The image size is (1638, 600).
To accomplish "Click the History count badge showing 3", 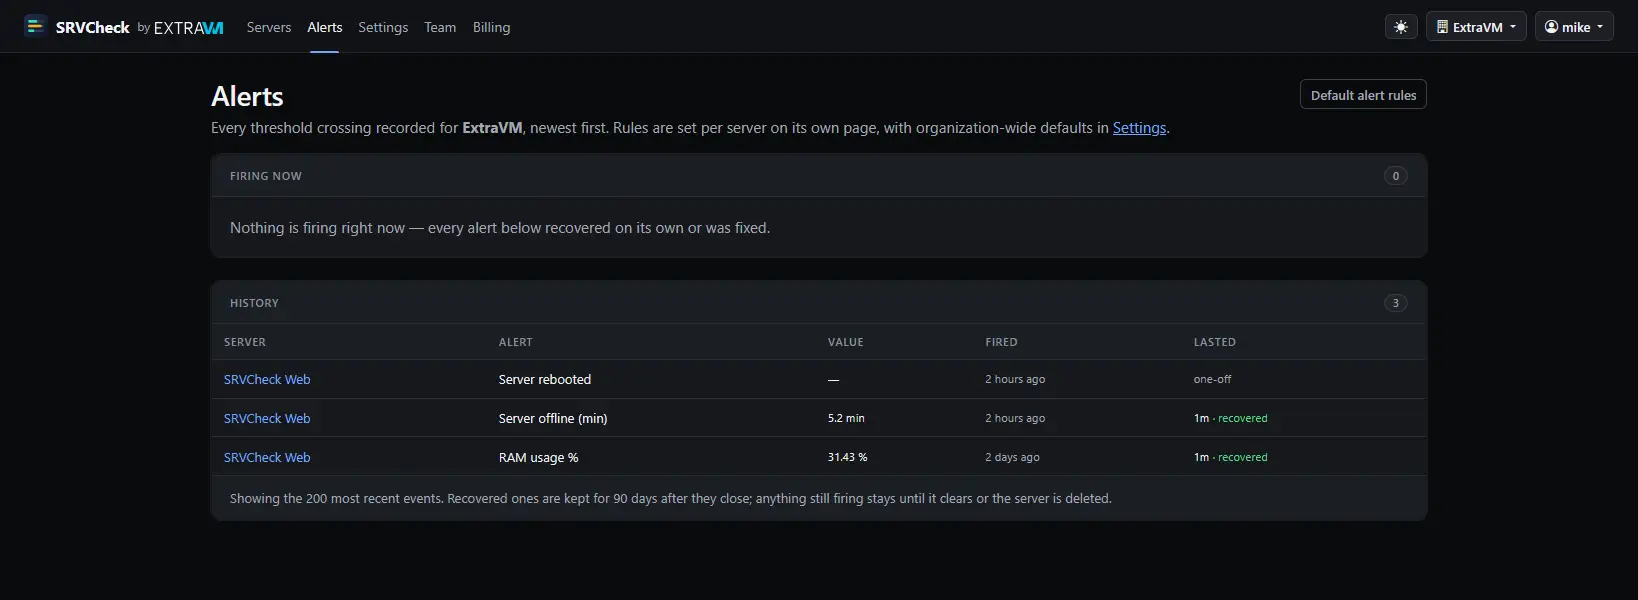I will (x=1396, y=303).
